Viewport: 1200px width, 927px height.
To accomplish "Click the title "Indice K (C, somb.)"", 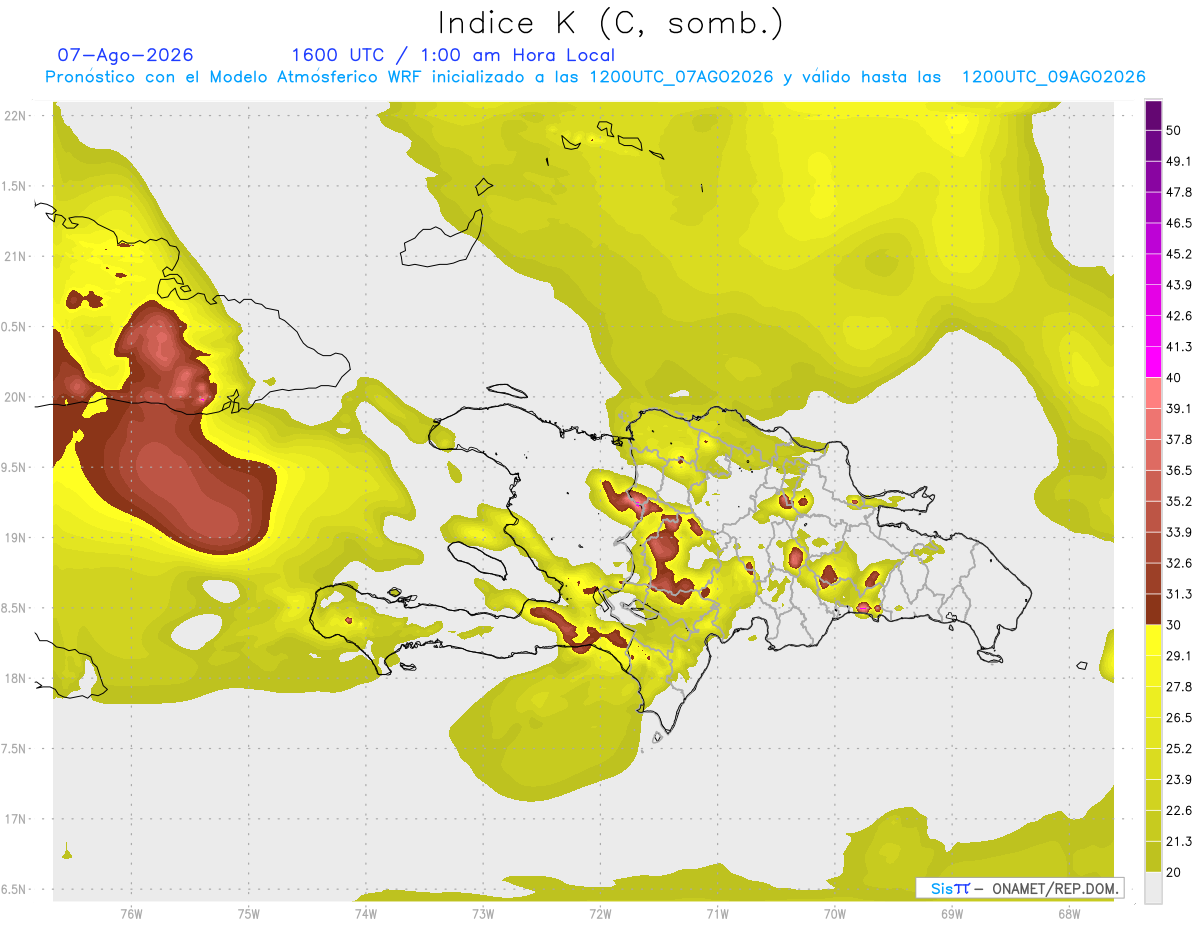I will pos(610,23).
